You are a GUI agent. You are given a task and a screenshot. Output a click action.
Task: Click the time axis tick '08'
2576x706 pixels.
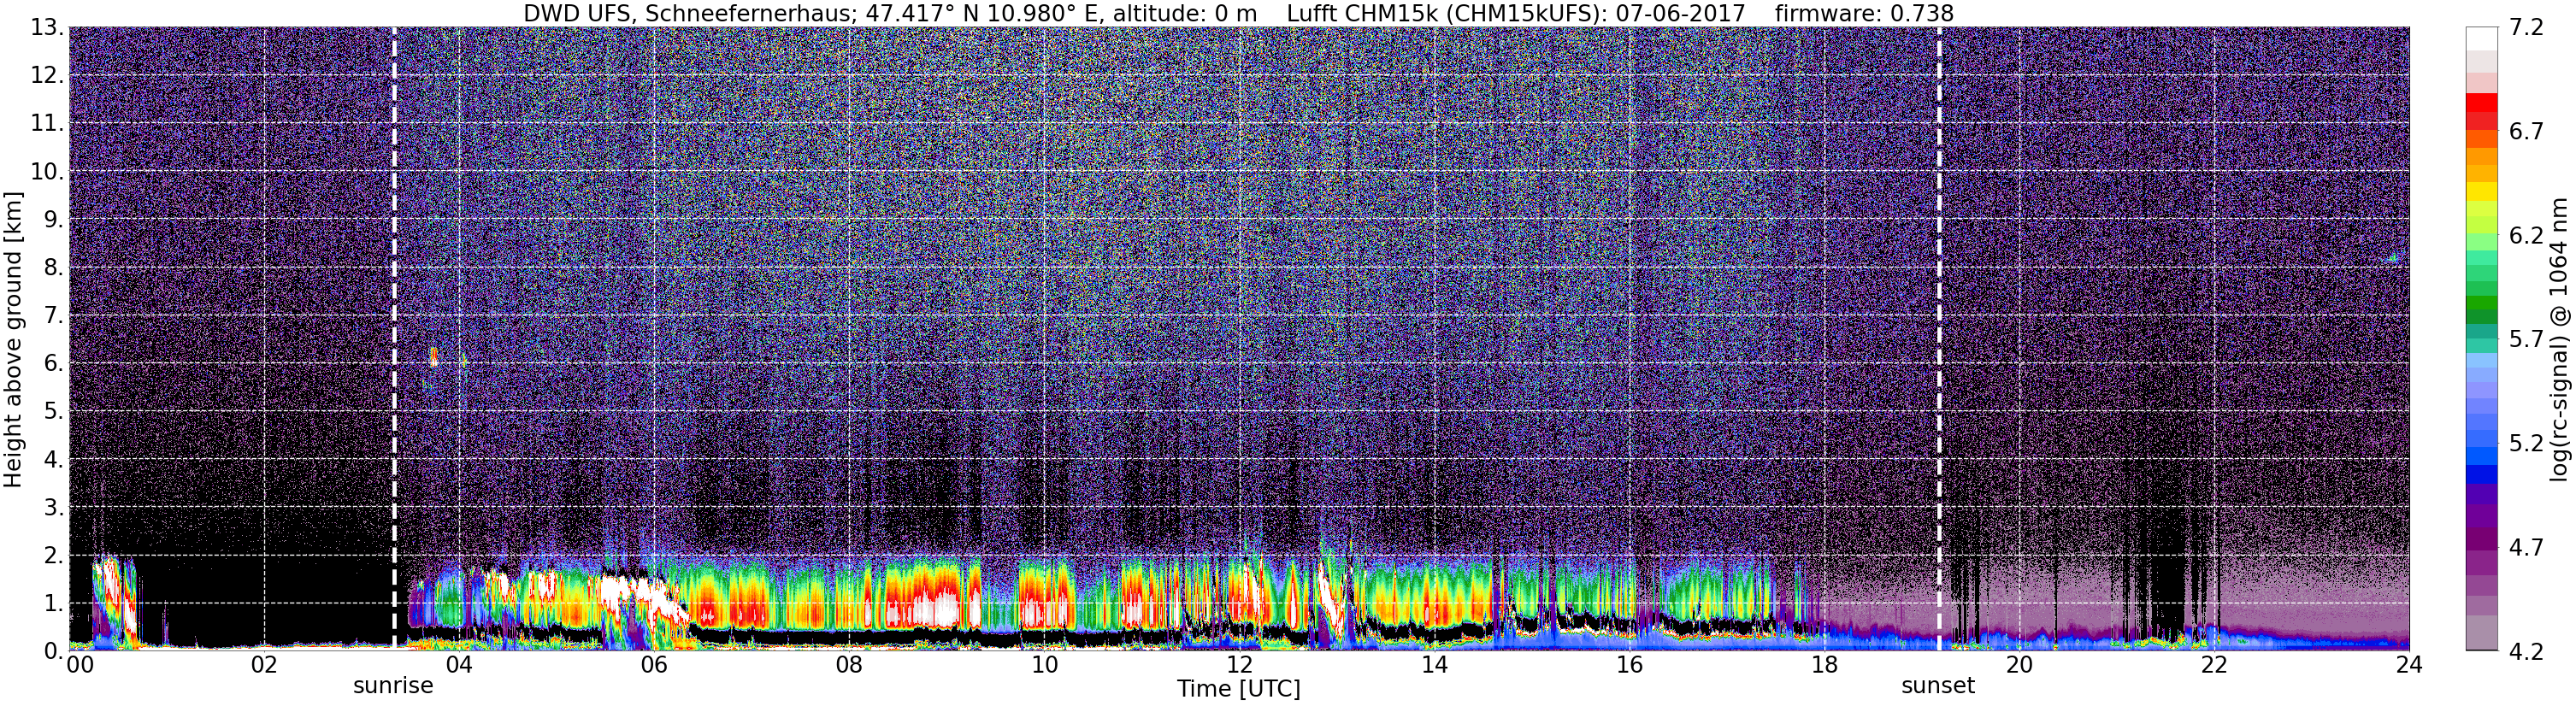pos(849,666)
